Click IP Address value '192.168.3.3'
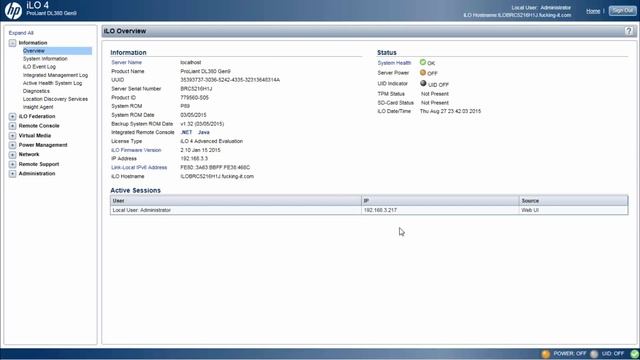Screen dimensions: 640x360 194,158
